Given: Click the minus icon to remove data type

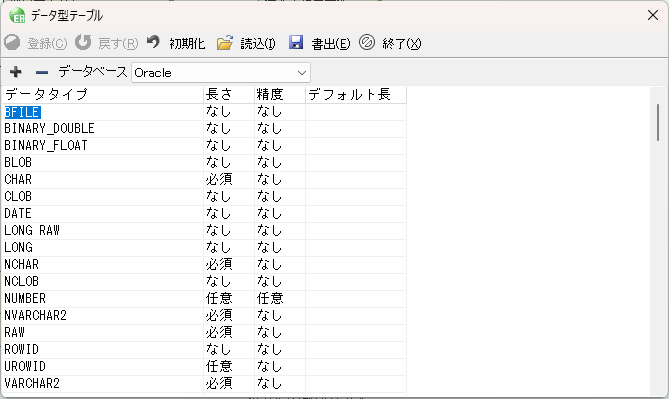Looking at the screenshot, I should 42,73.
